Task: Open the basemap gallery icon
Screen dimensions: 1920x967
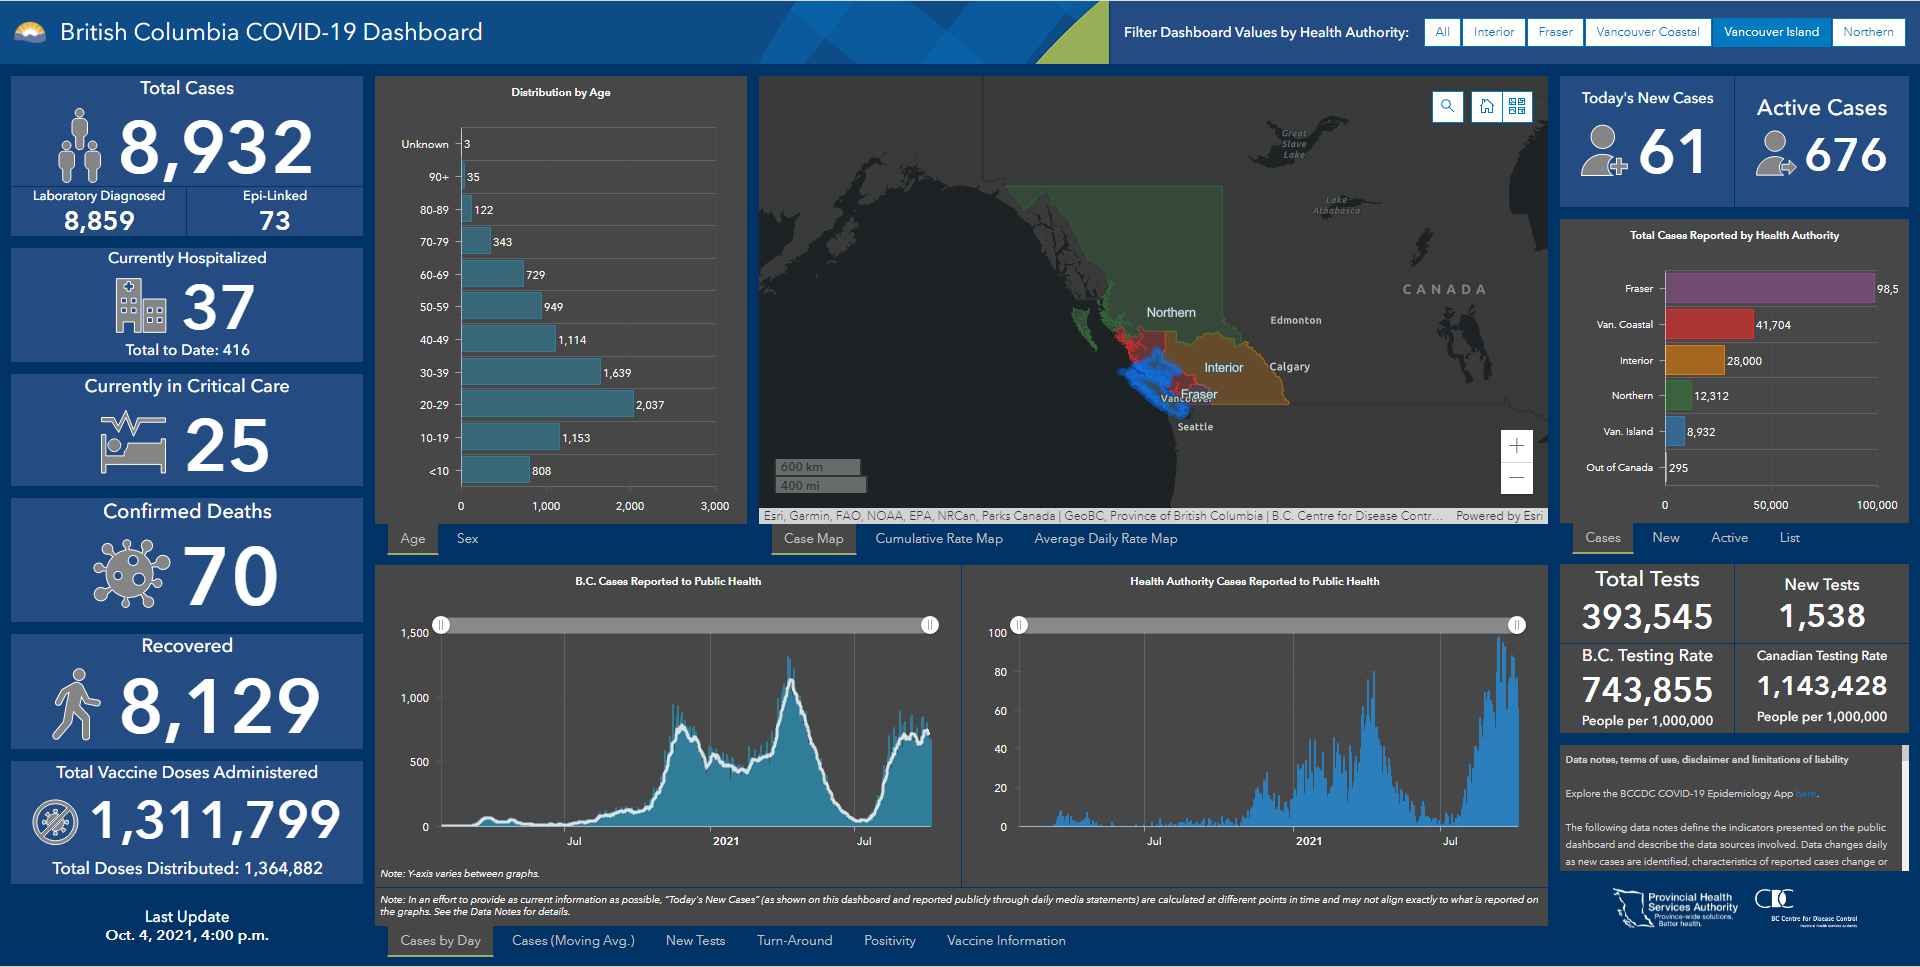Action: [1517, 107]
